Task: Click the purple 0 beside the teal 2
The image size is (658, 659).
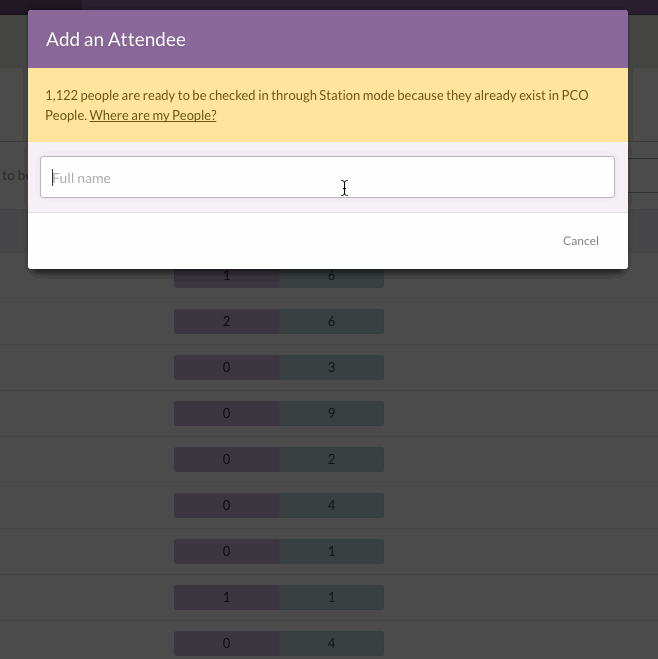Action: pyautogui.click(x=227, y=460)
